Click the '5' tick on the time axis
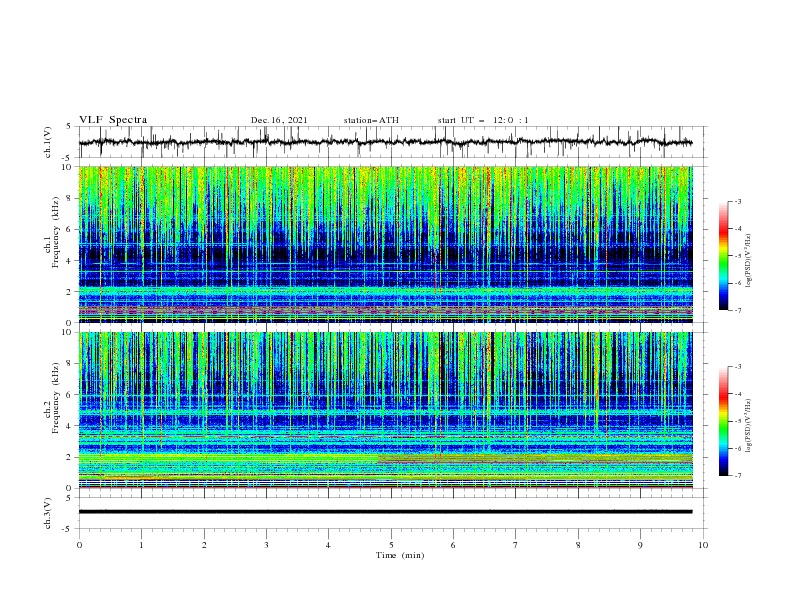This screenshot has height=612, width=792. [391, 545]
